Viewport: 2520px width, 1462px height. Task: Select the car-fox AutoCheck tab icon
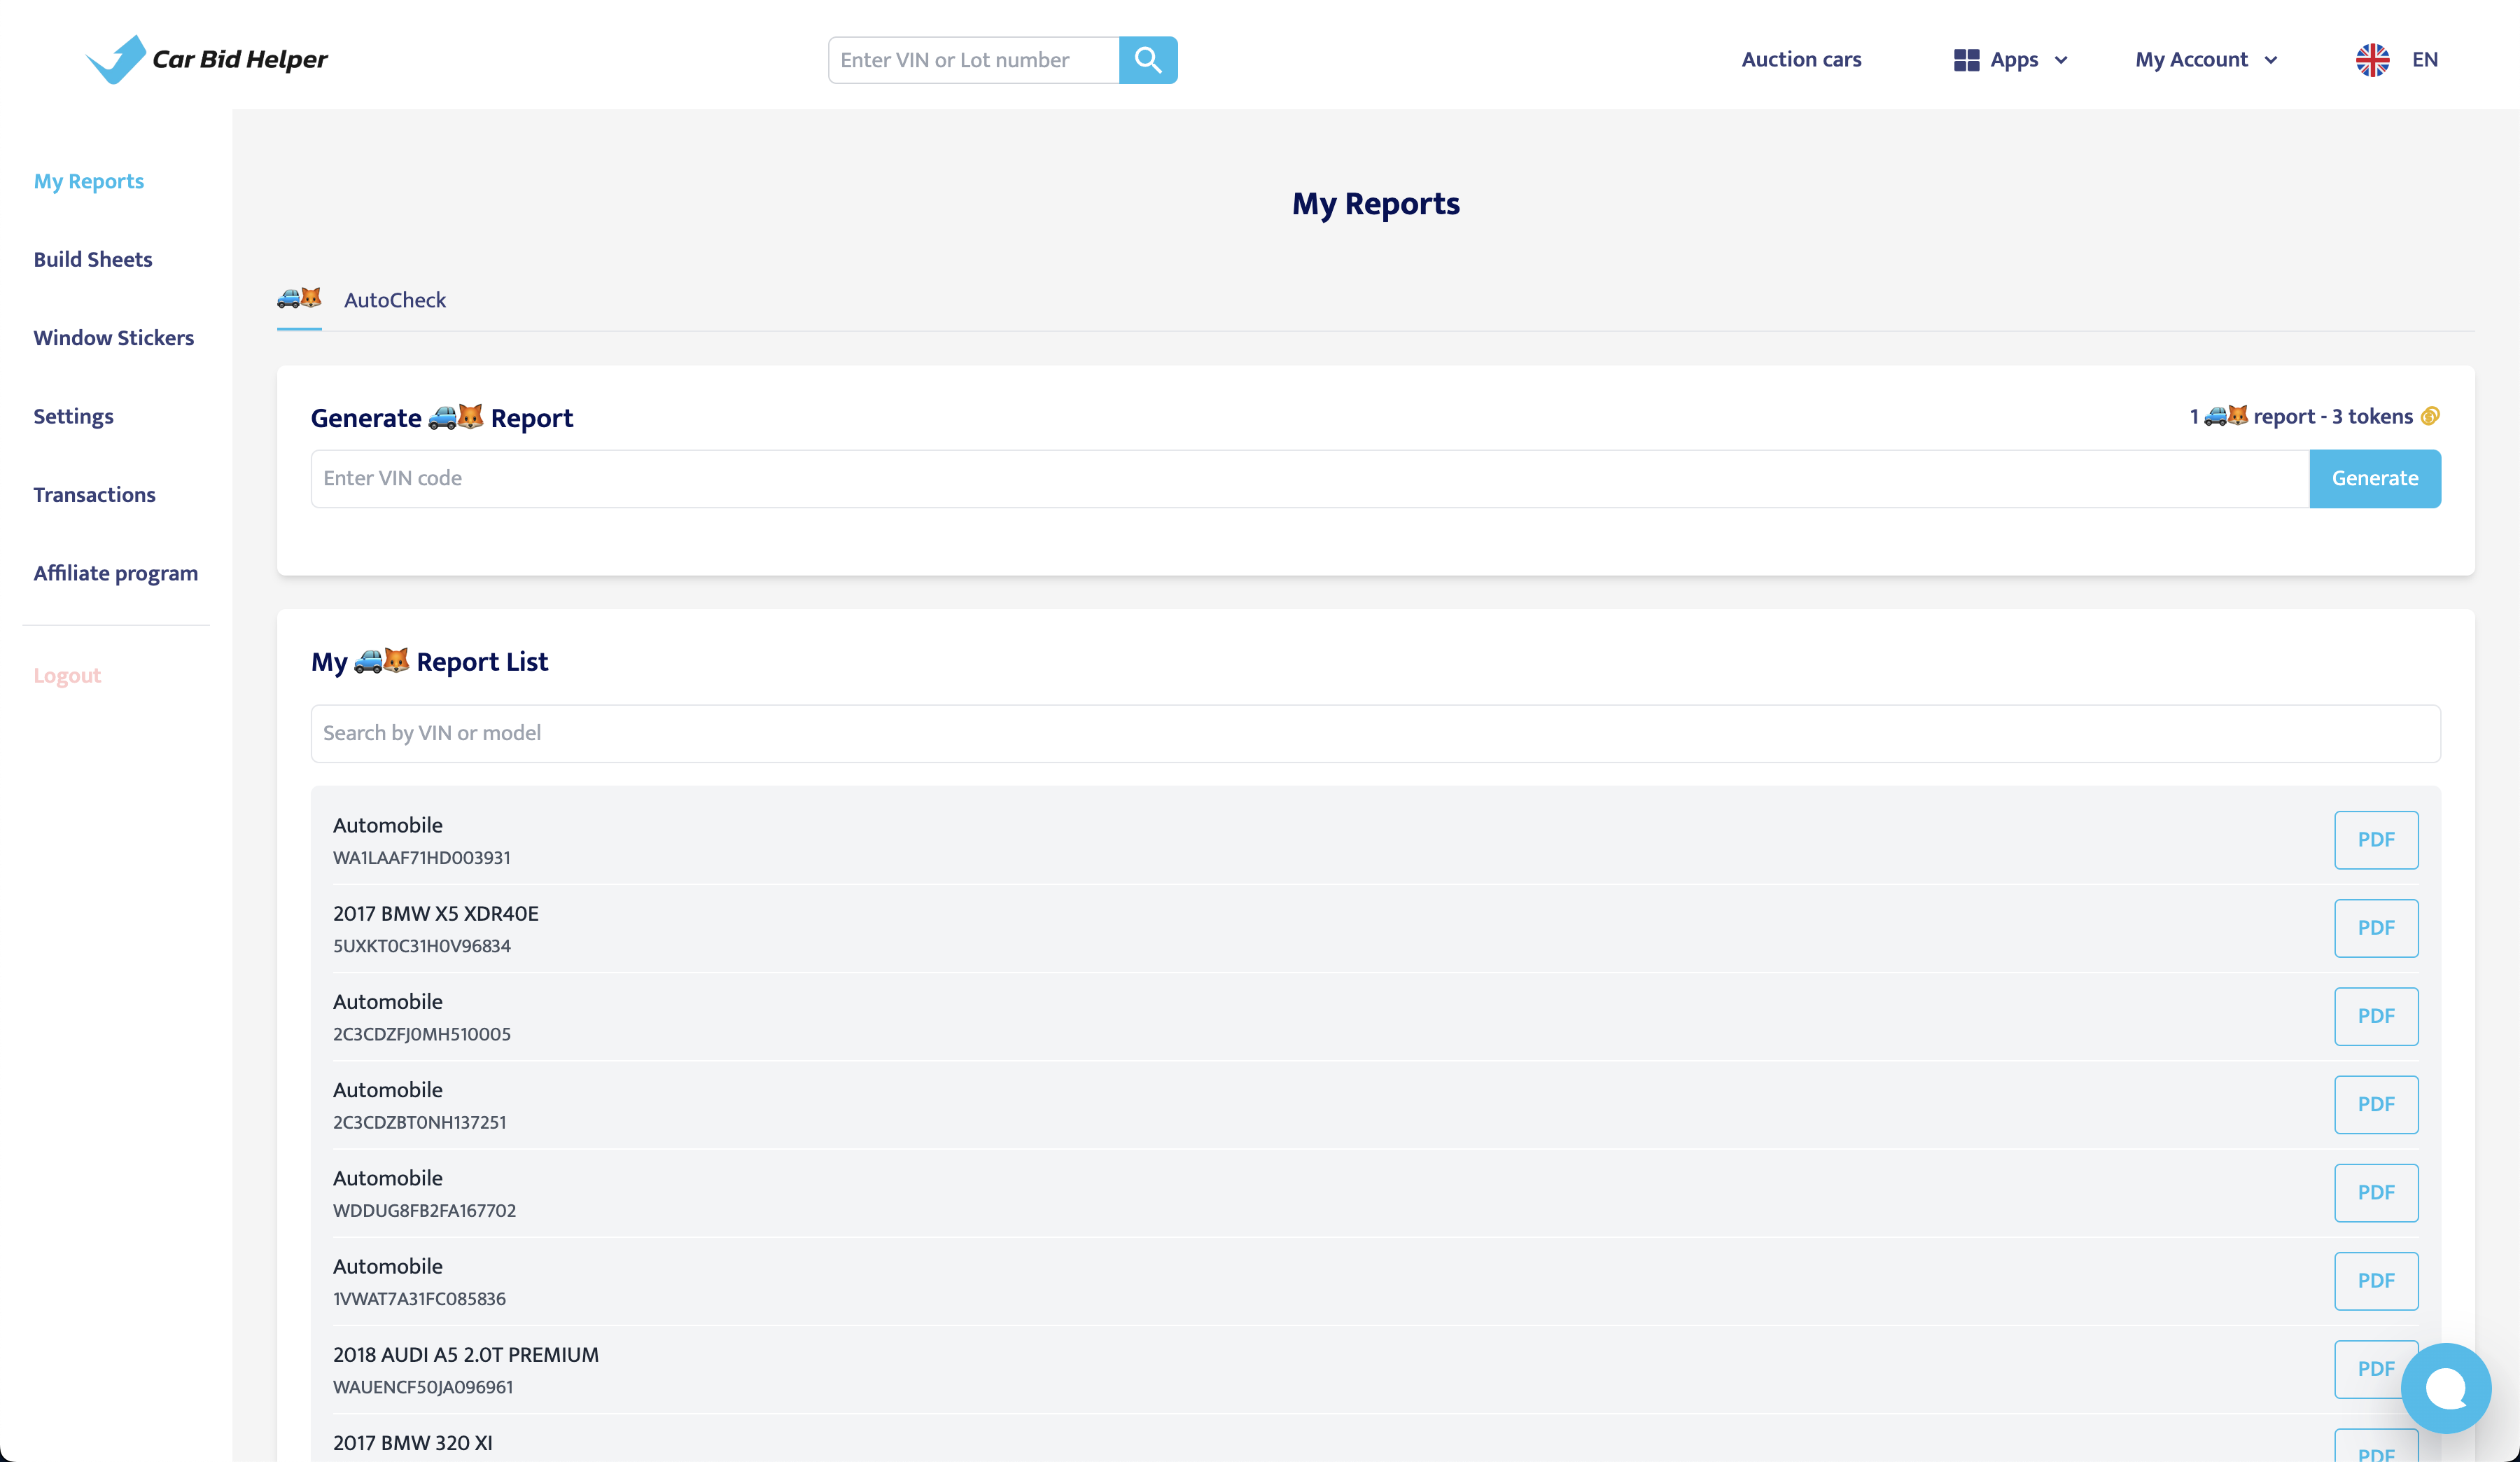tap(299, 298)
